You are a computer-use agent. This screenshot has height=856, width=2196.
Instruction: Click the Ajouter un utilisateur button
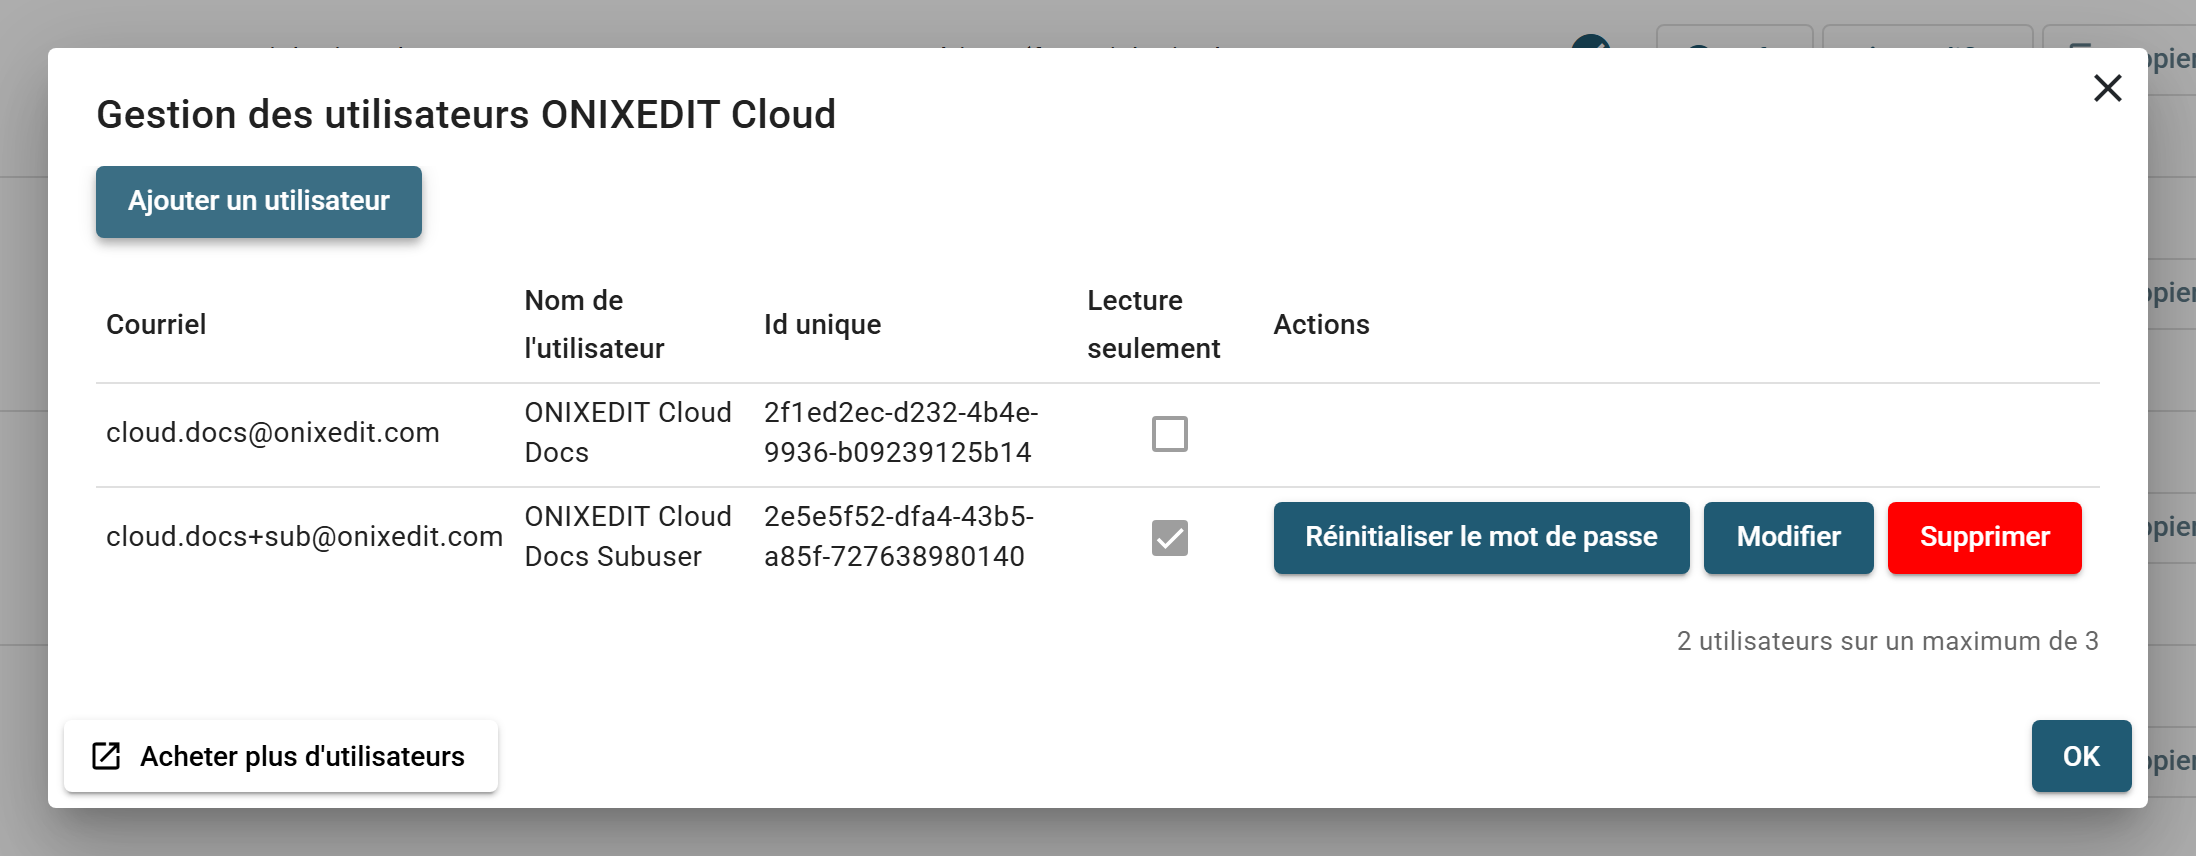[x=259, y=201]
